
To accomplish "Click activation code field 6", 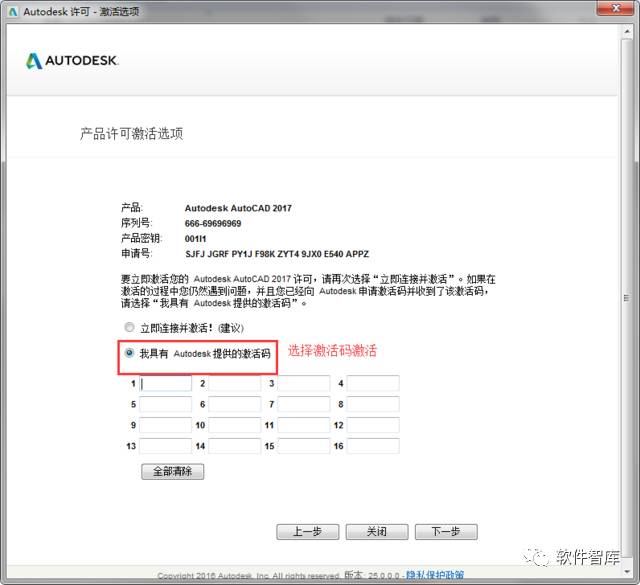I will [235, 404].
